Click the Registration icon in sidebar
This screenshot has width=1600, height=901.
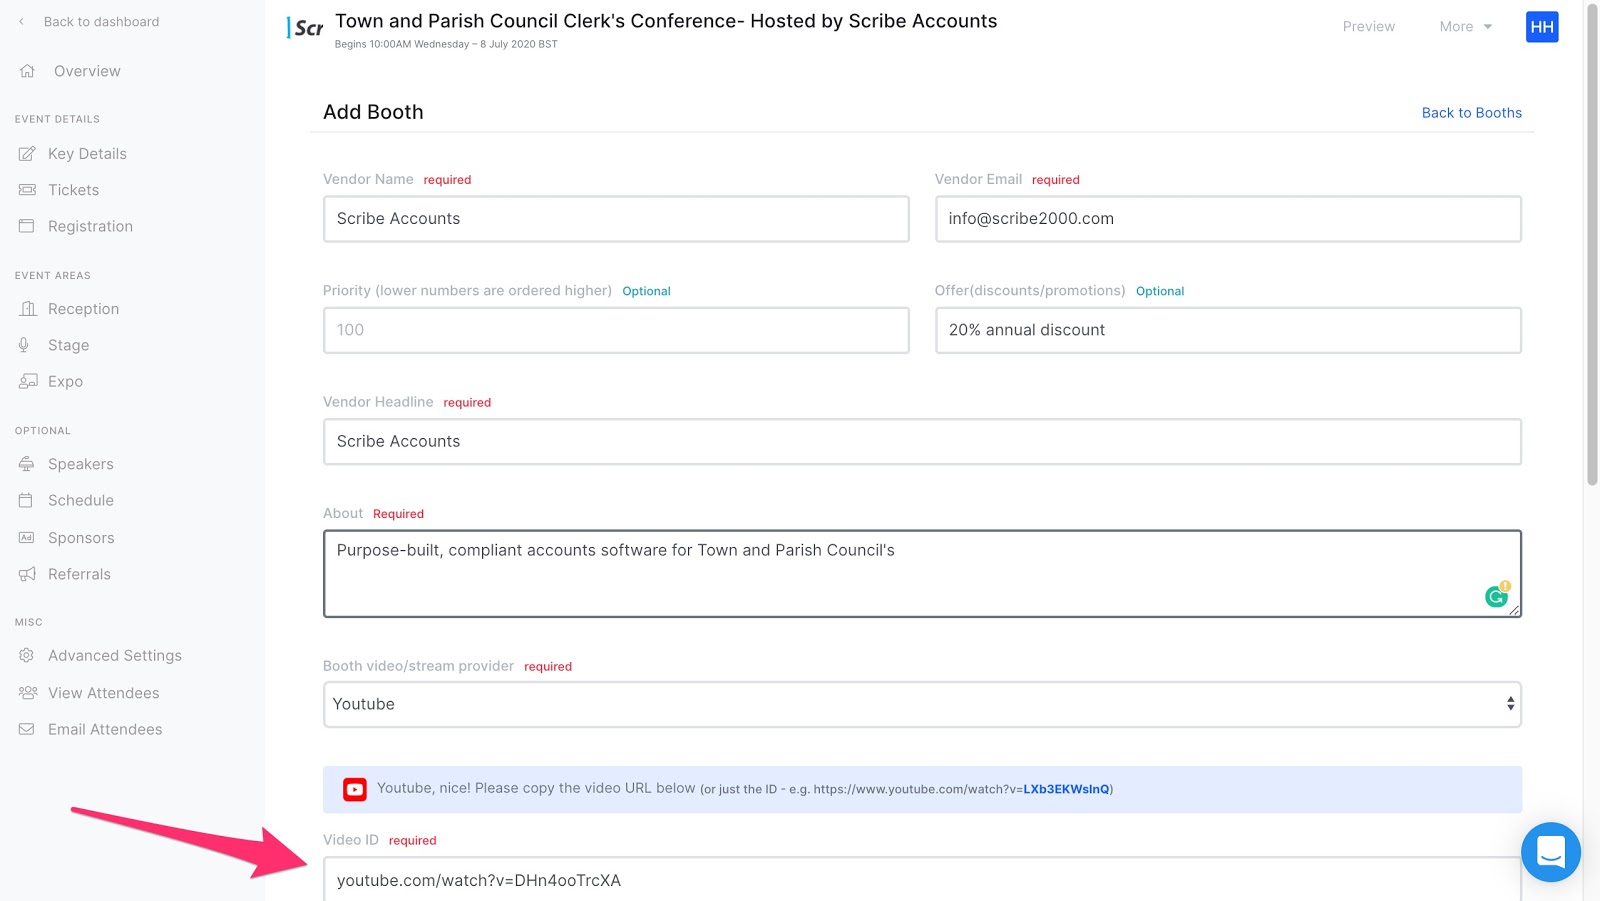[x=27, y=226]
